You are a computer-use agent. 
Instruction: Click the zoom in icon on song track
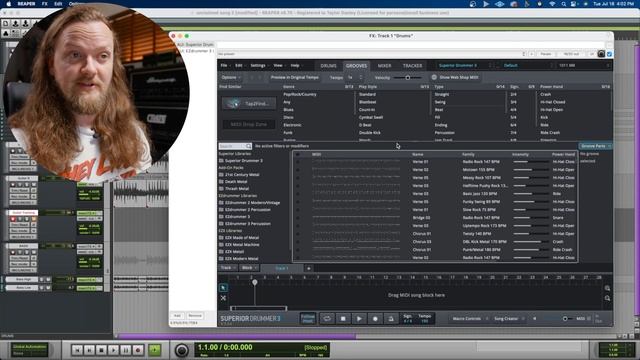(x=607, y=288)
